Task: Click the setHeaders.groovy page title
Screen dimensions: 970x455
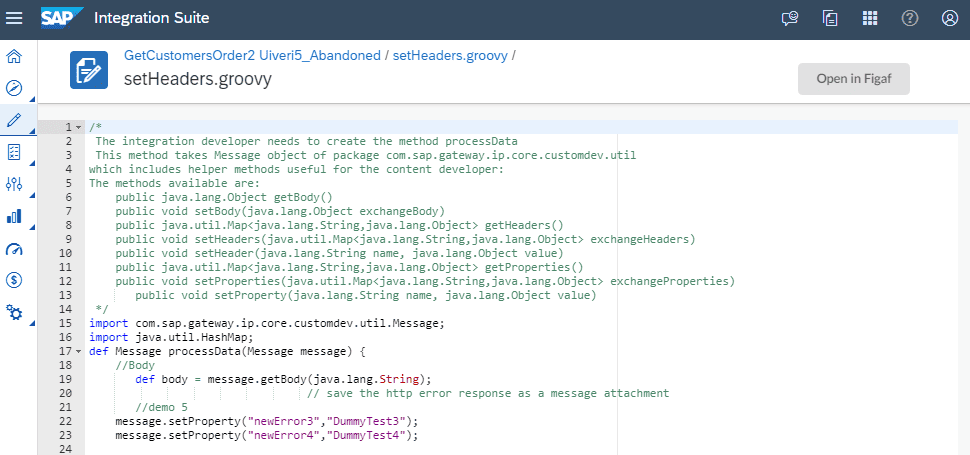Action: (197, 80)
